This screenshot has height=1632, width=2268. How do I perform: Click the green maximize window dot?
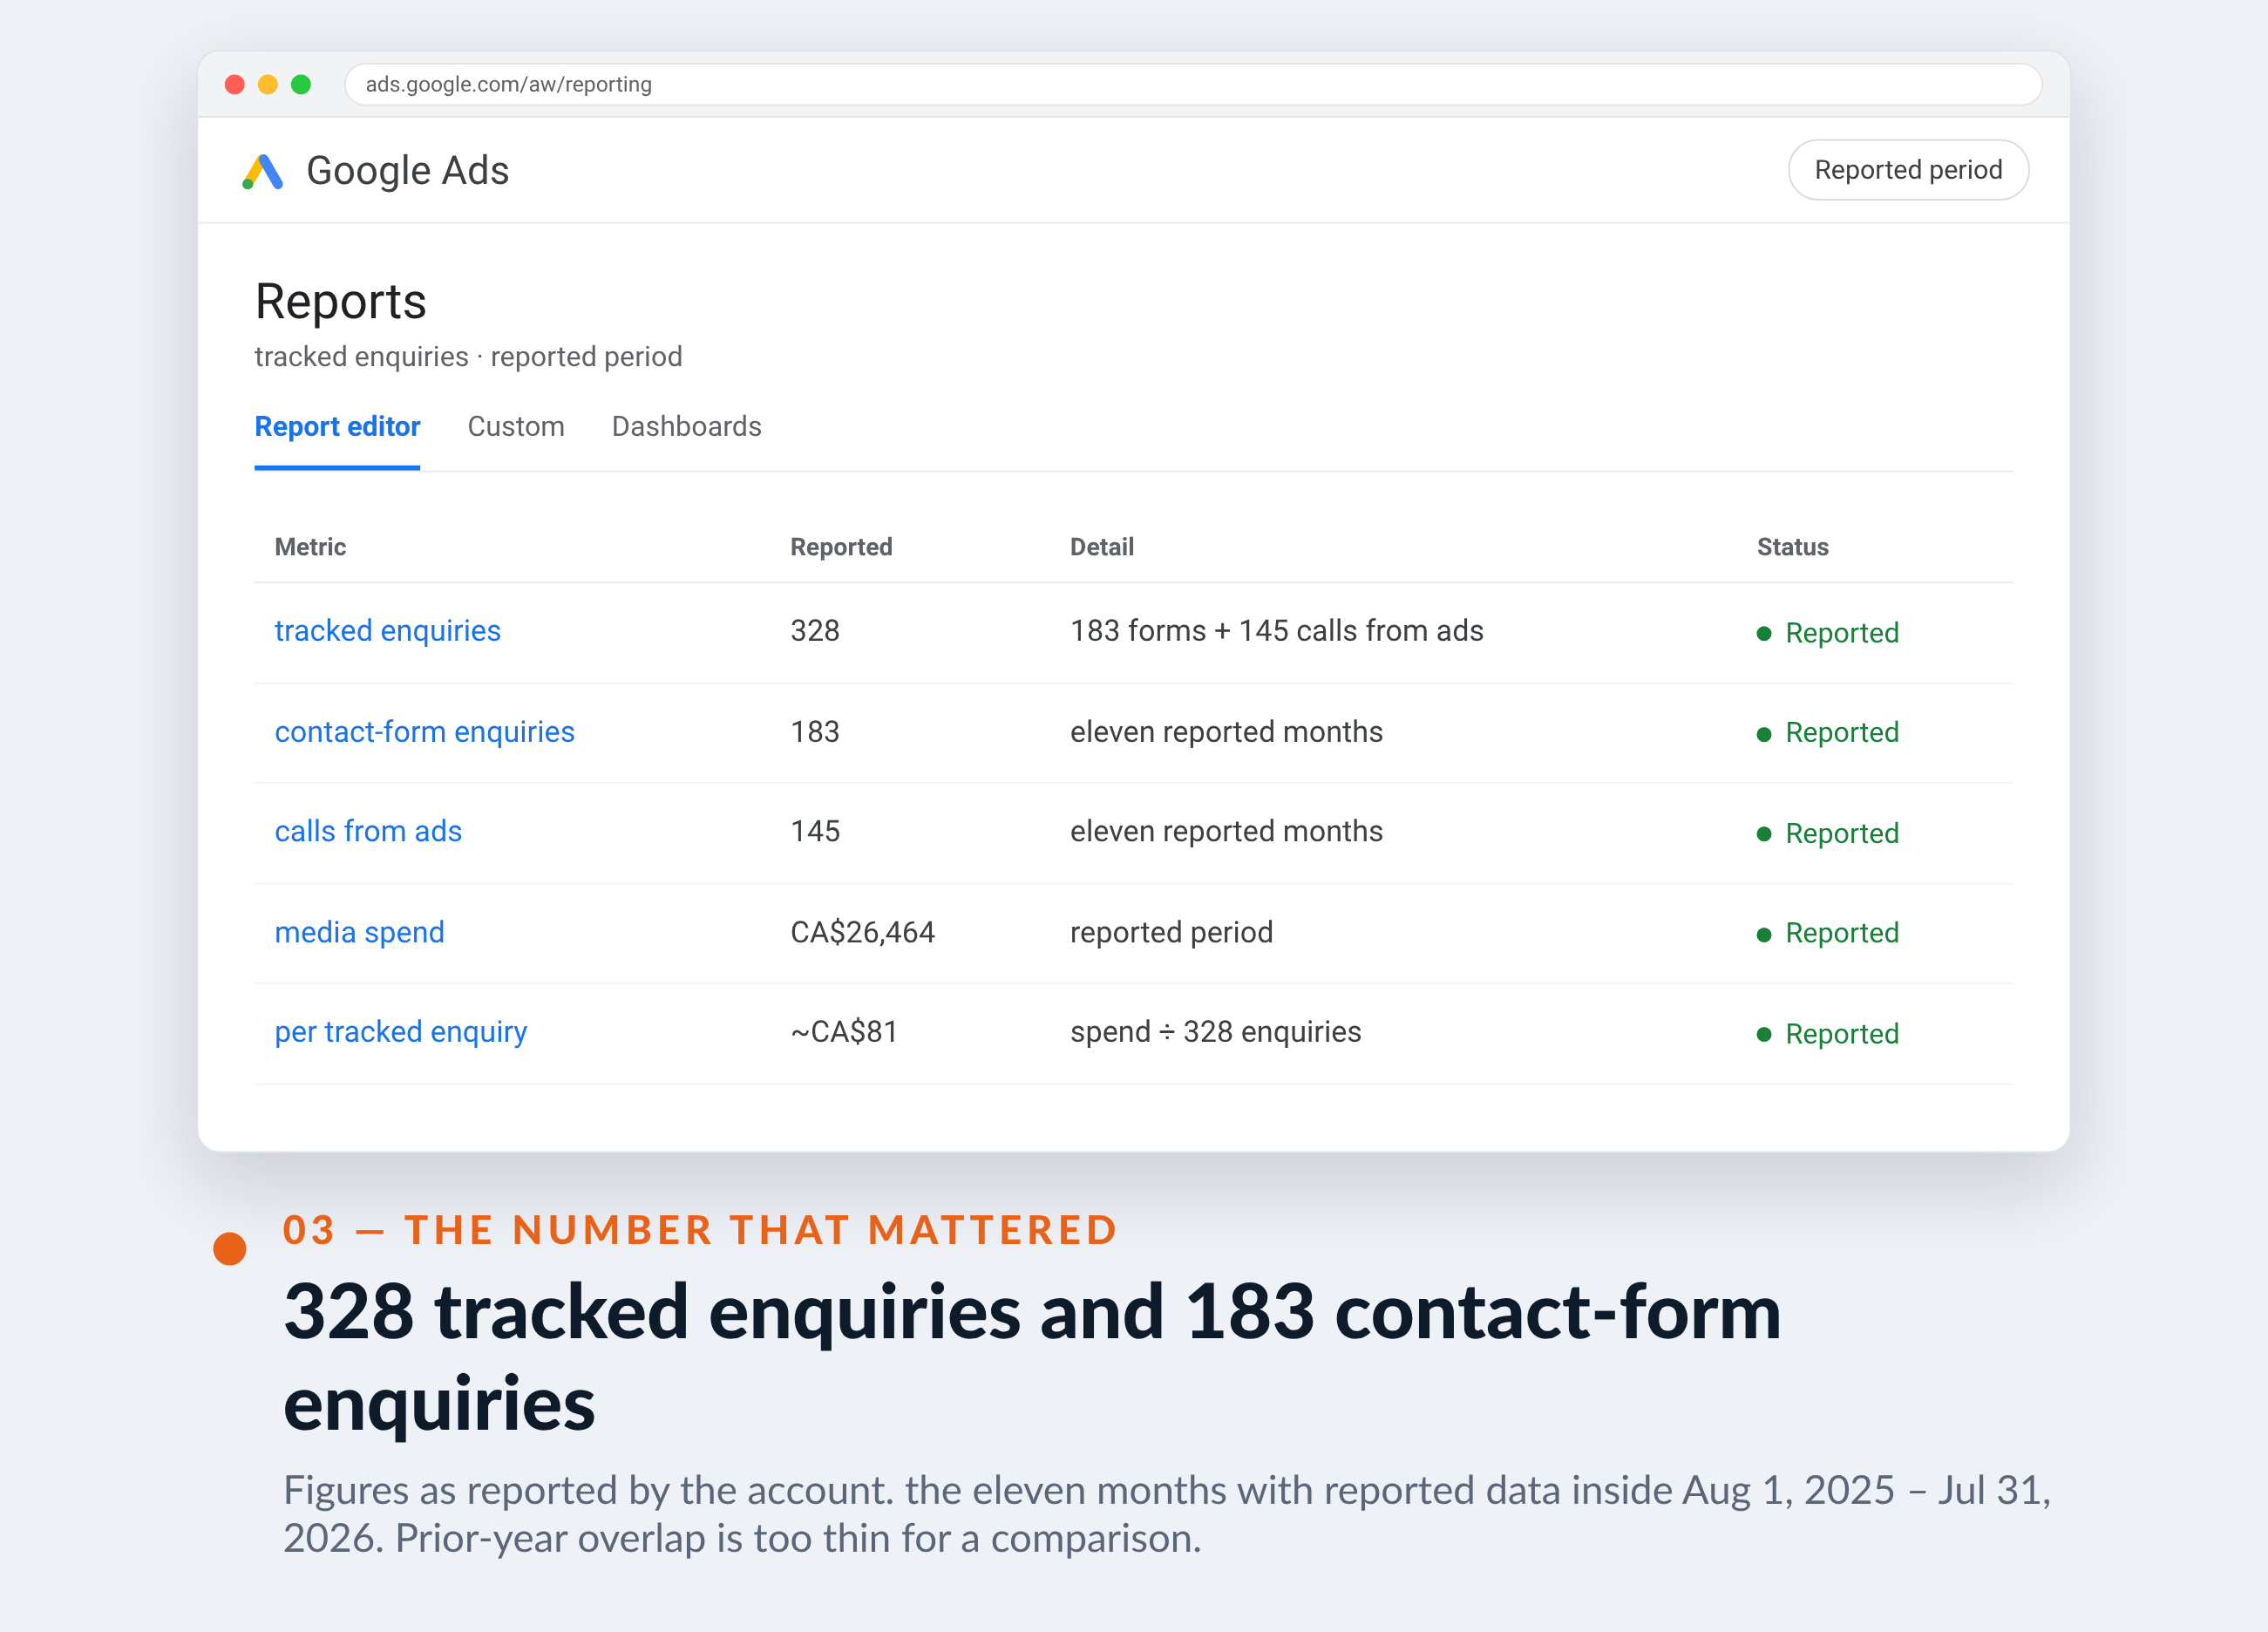click(x=301, y=84)
